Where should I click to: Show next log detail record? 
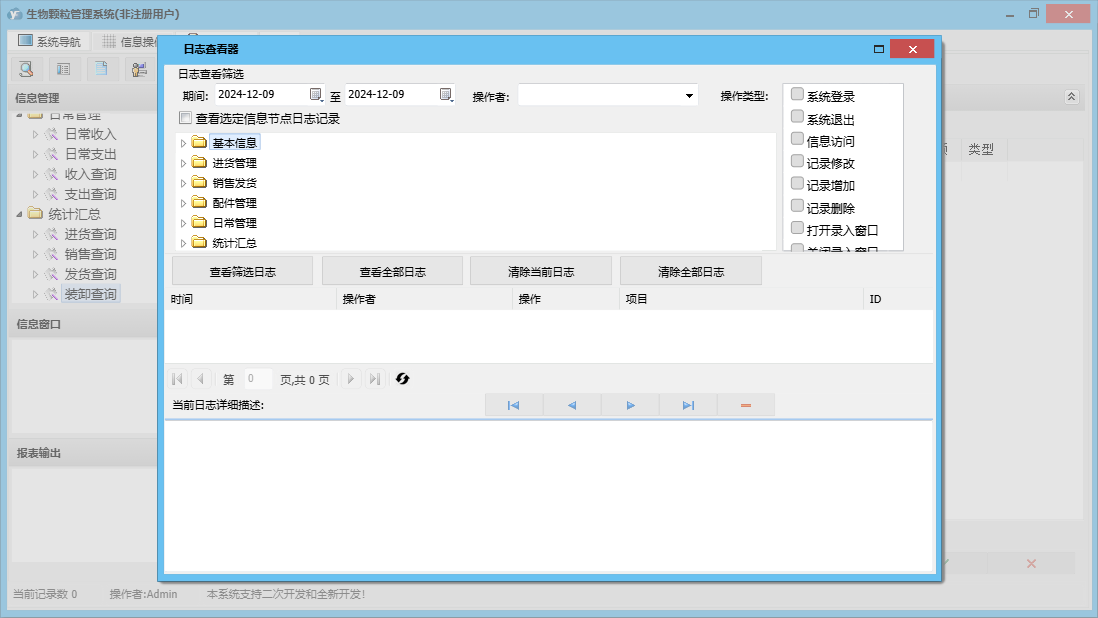point(630,405)
